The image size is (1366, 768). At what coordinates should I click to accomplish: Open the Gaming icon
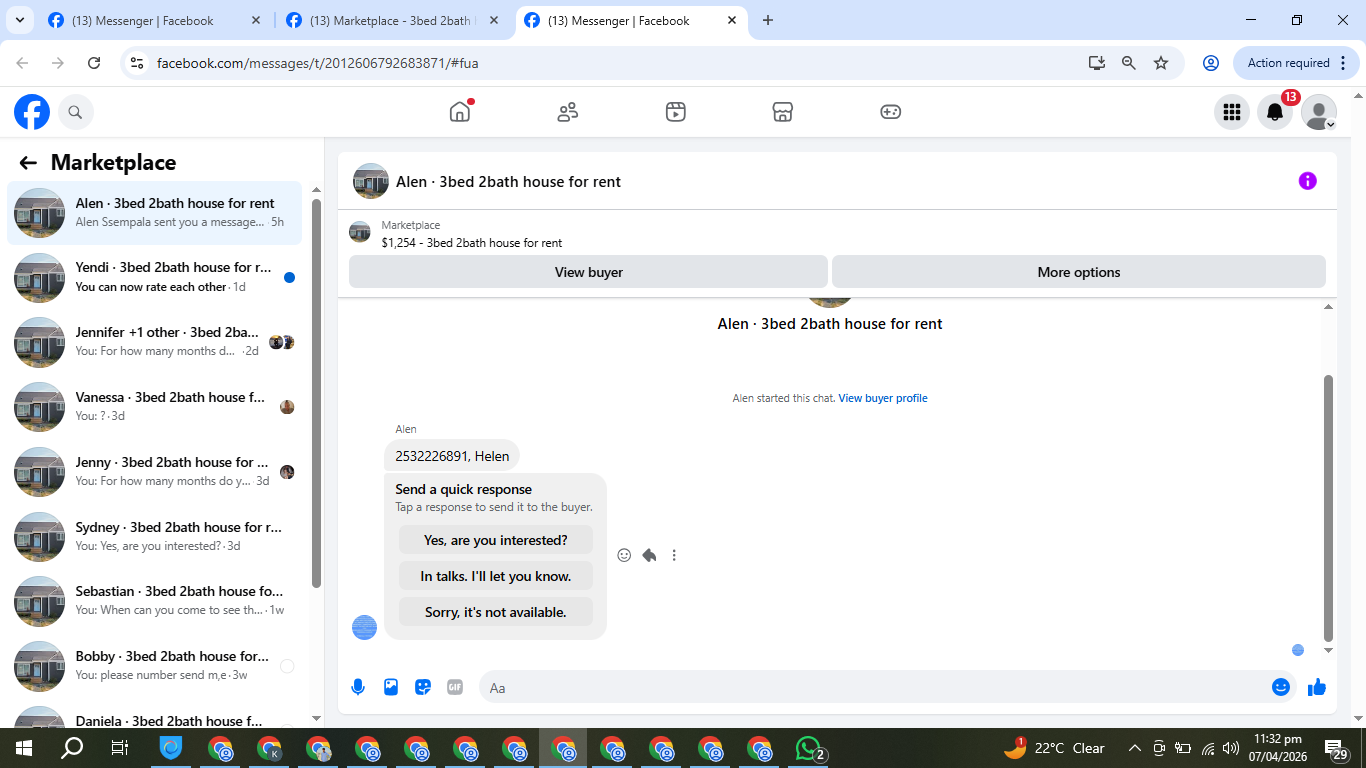pyautogui.click(x=891, y=112)
